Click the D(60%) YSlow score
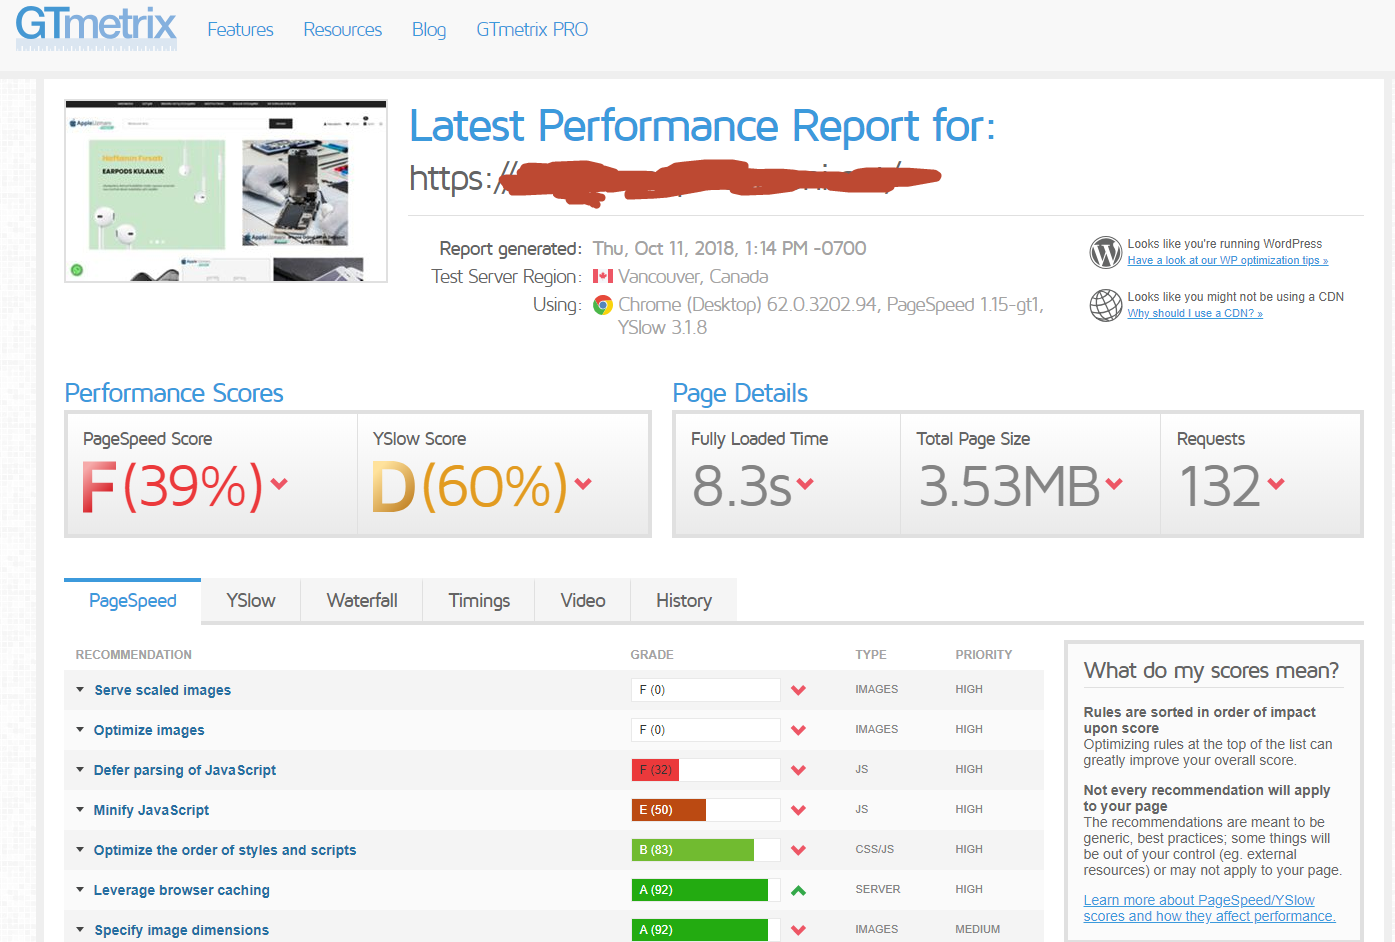1395x942 pixels. (469, 487)
